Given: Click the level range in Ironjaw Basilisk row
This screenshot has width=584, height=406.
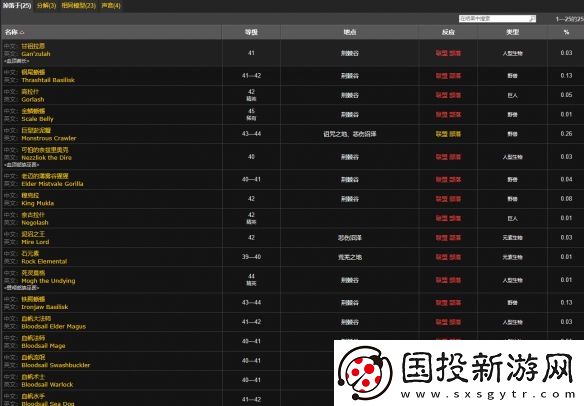Looking at the screenshot, I should [251, 302].
